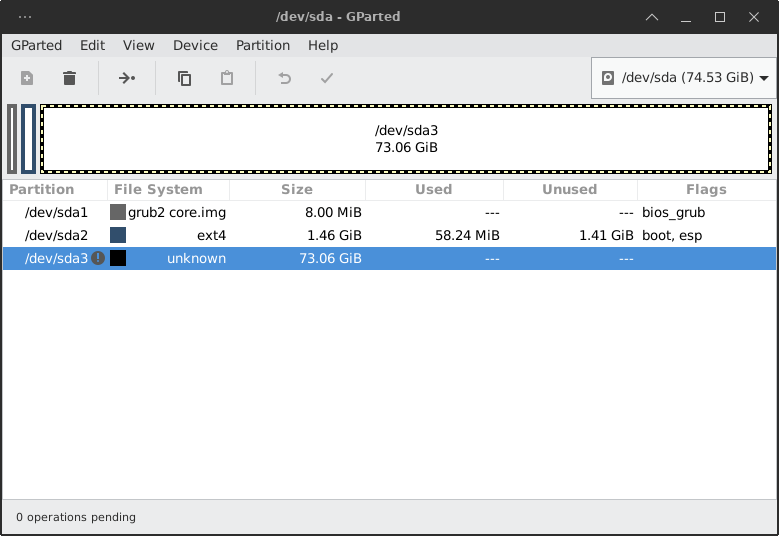Maximize the GParted window
The width and height of the screenshot is (779, 536).
(x=719, y=17)
